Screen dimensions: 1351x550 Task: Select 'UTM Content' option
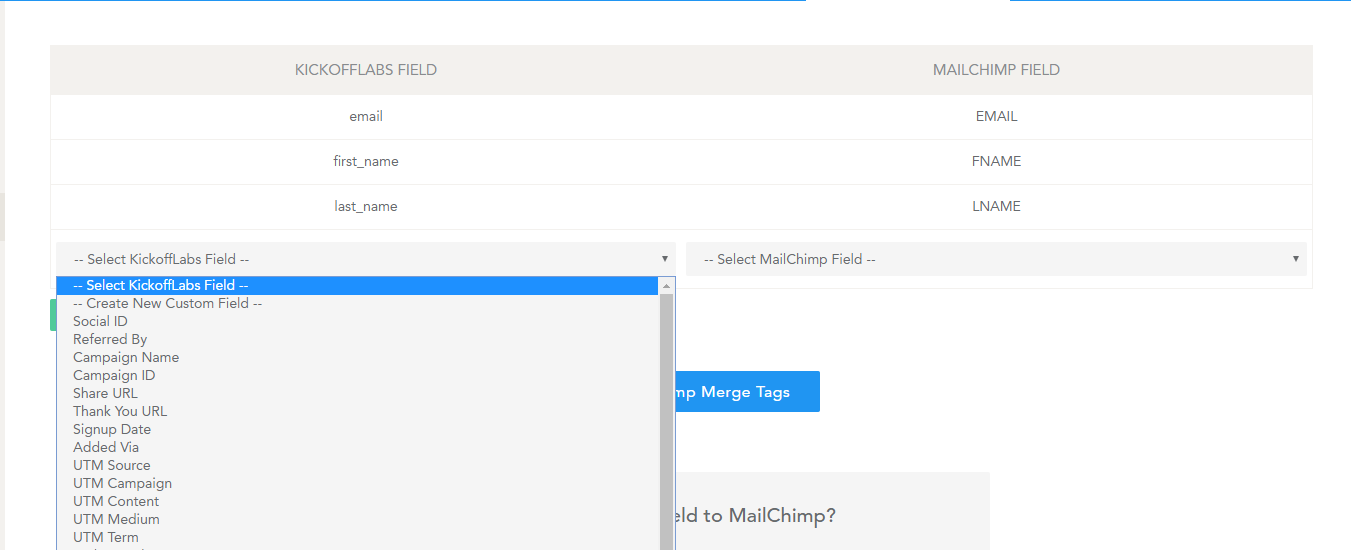[358, 501]
